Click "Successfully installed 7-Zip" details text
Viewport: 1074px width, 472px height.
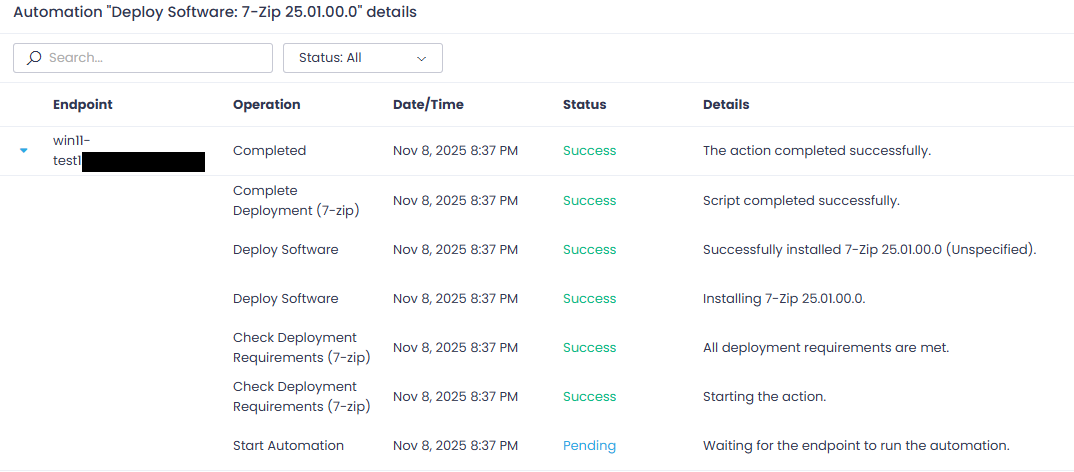869,249
